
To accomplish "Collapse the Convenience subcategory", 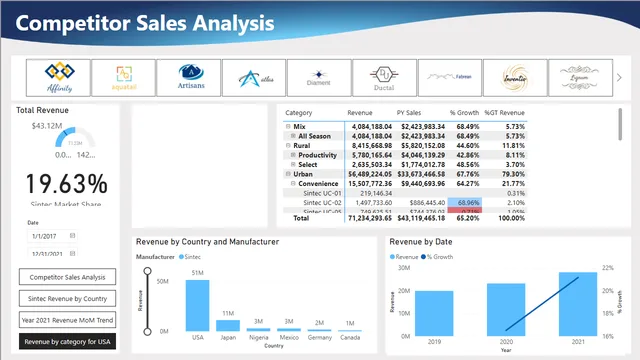I will coord(293,184).
